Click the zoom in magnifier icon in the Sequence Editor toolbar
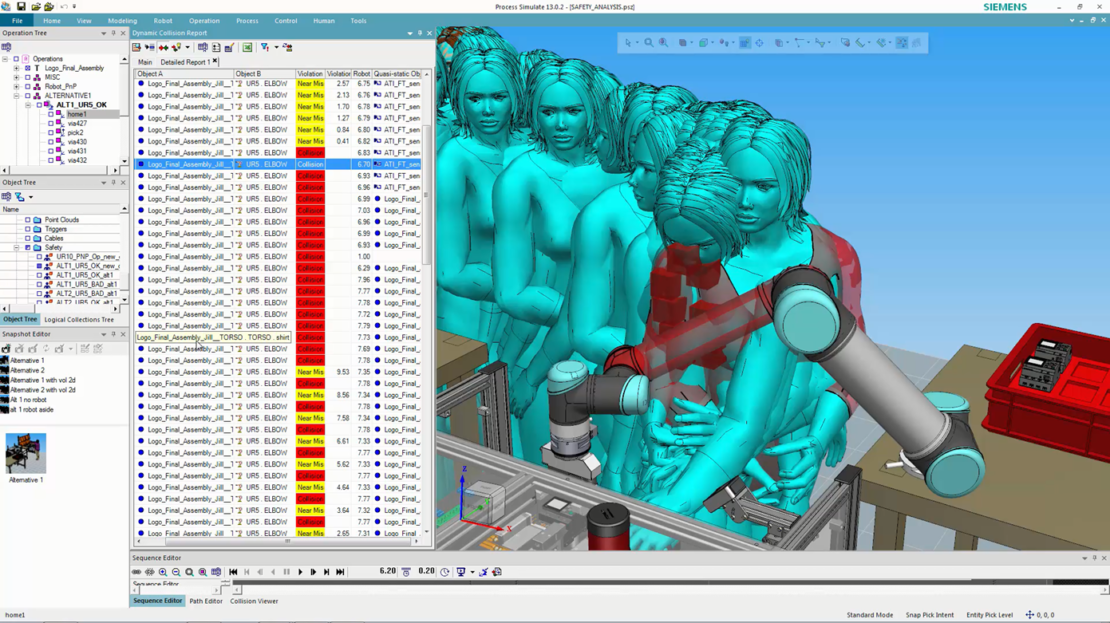 [x=162, y=571]
